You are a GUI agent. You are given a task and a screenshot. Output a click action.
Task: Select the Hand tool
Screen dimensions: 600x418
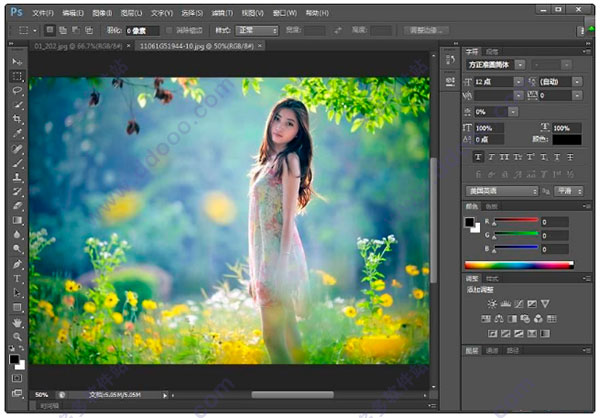tap(17, 323)
